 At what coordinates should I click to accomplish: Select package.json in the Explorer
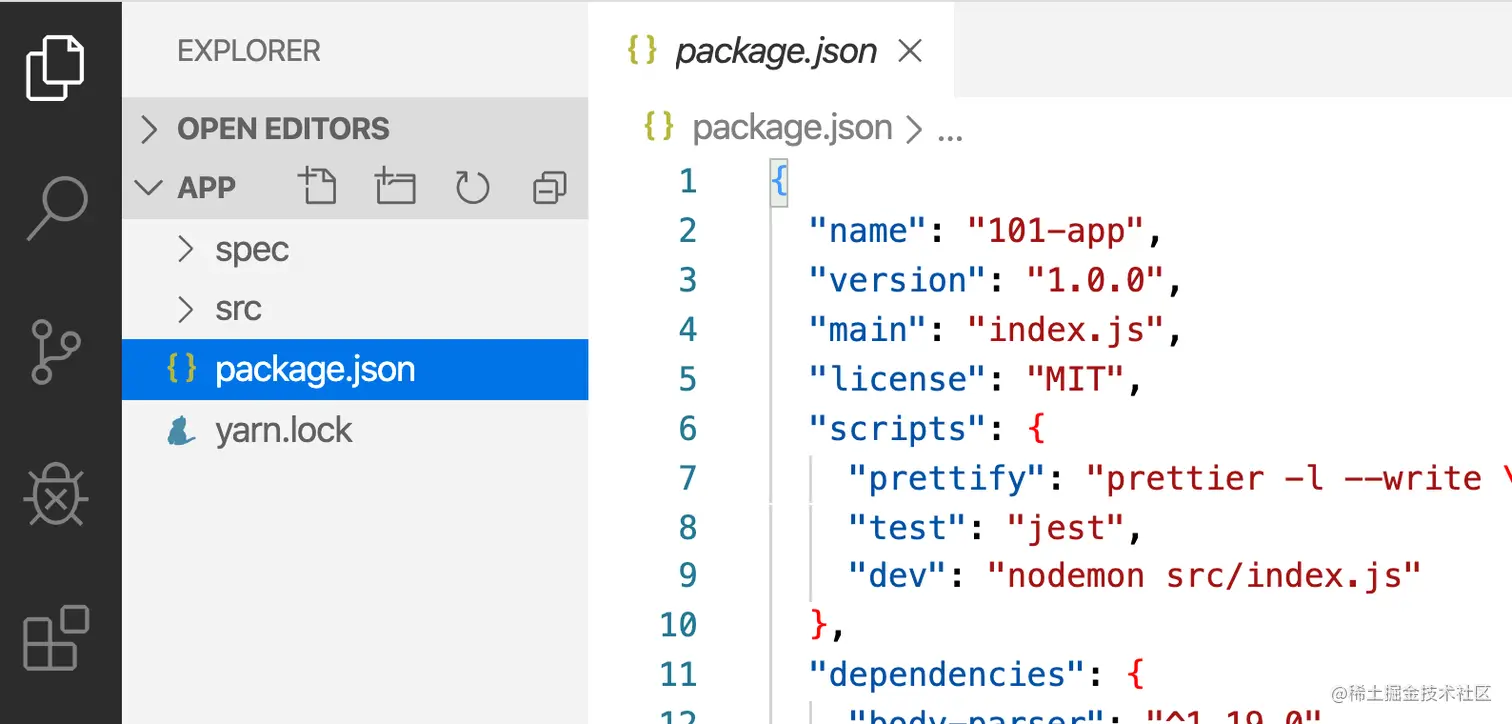click(x=315, y=369)
